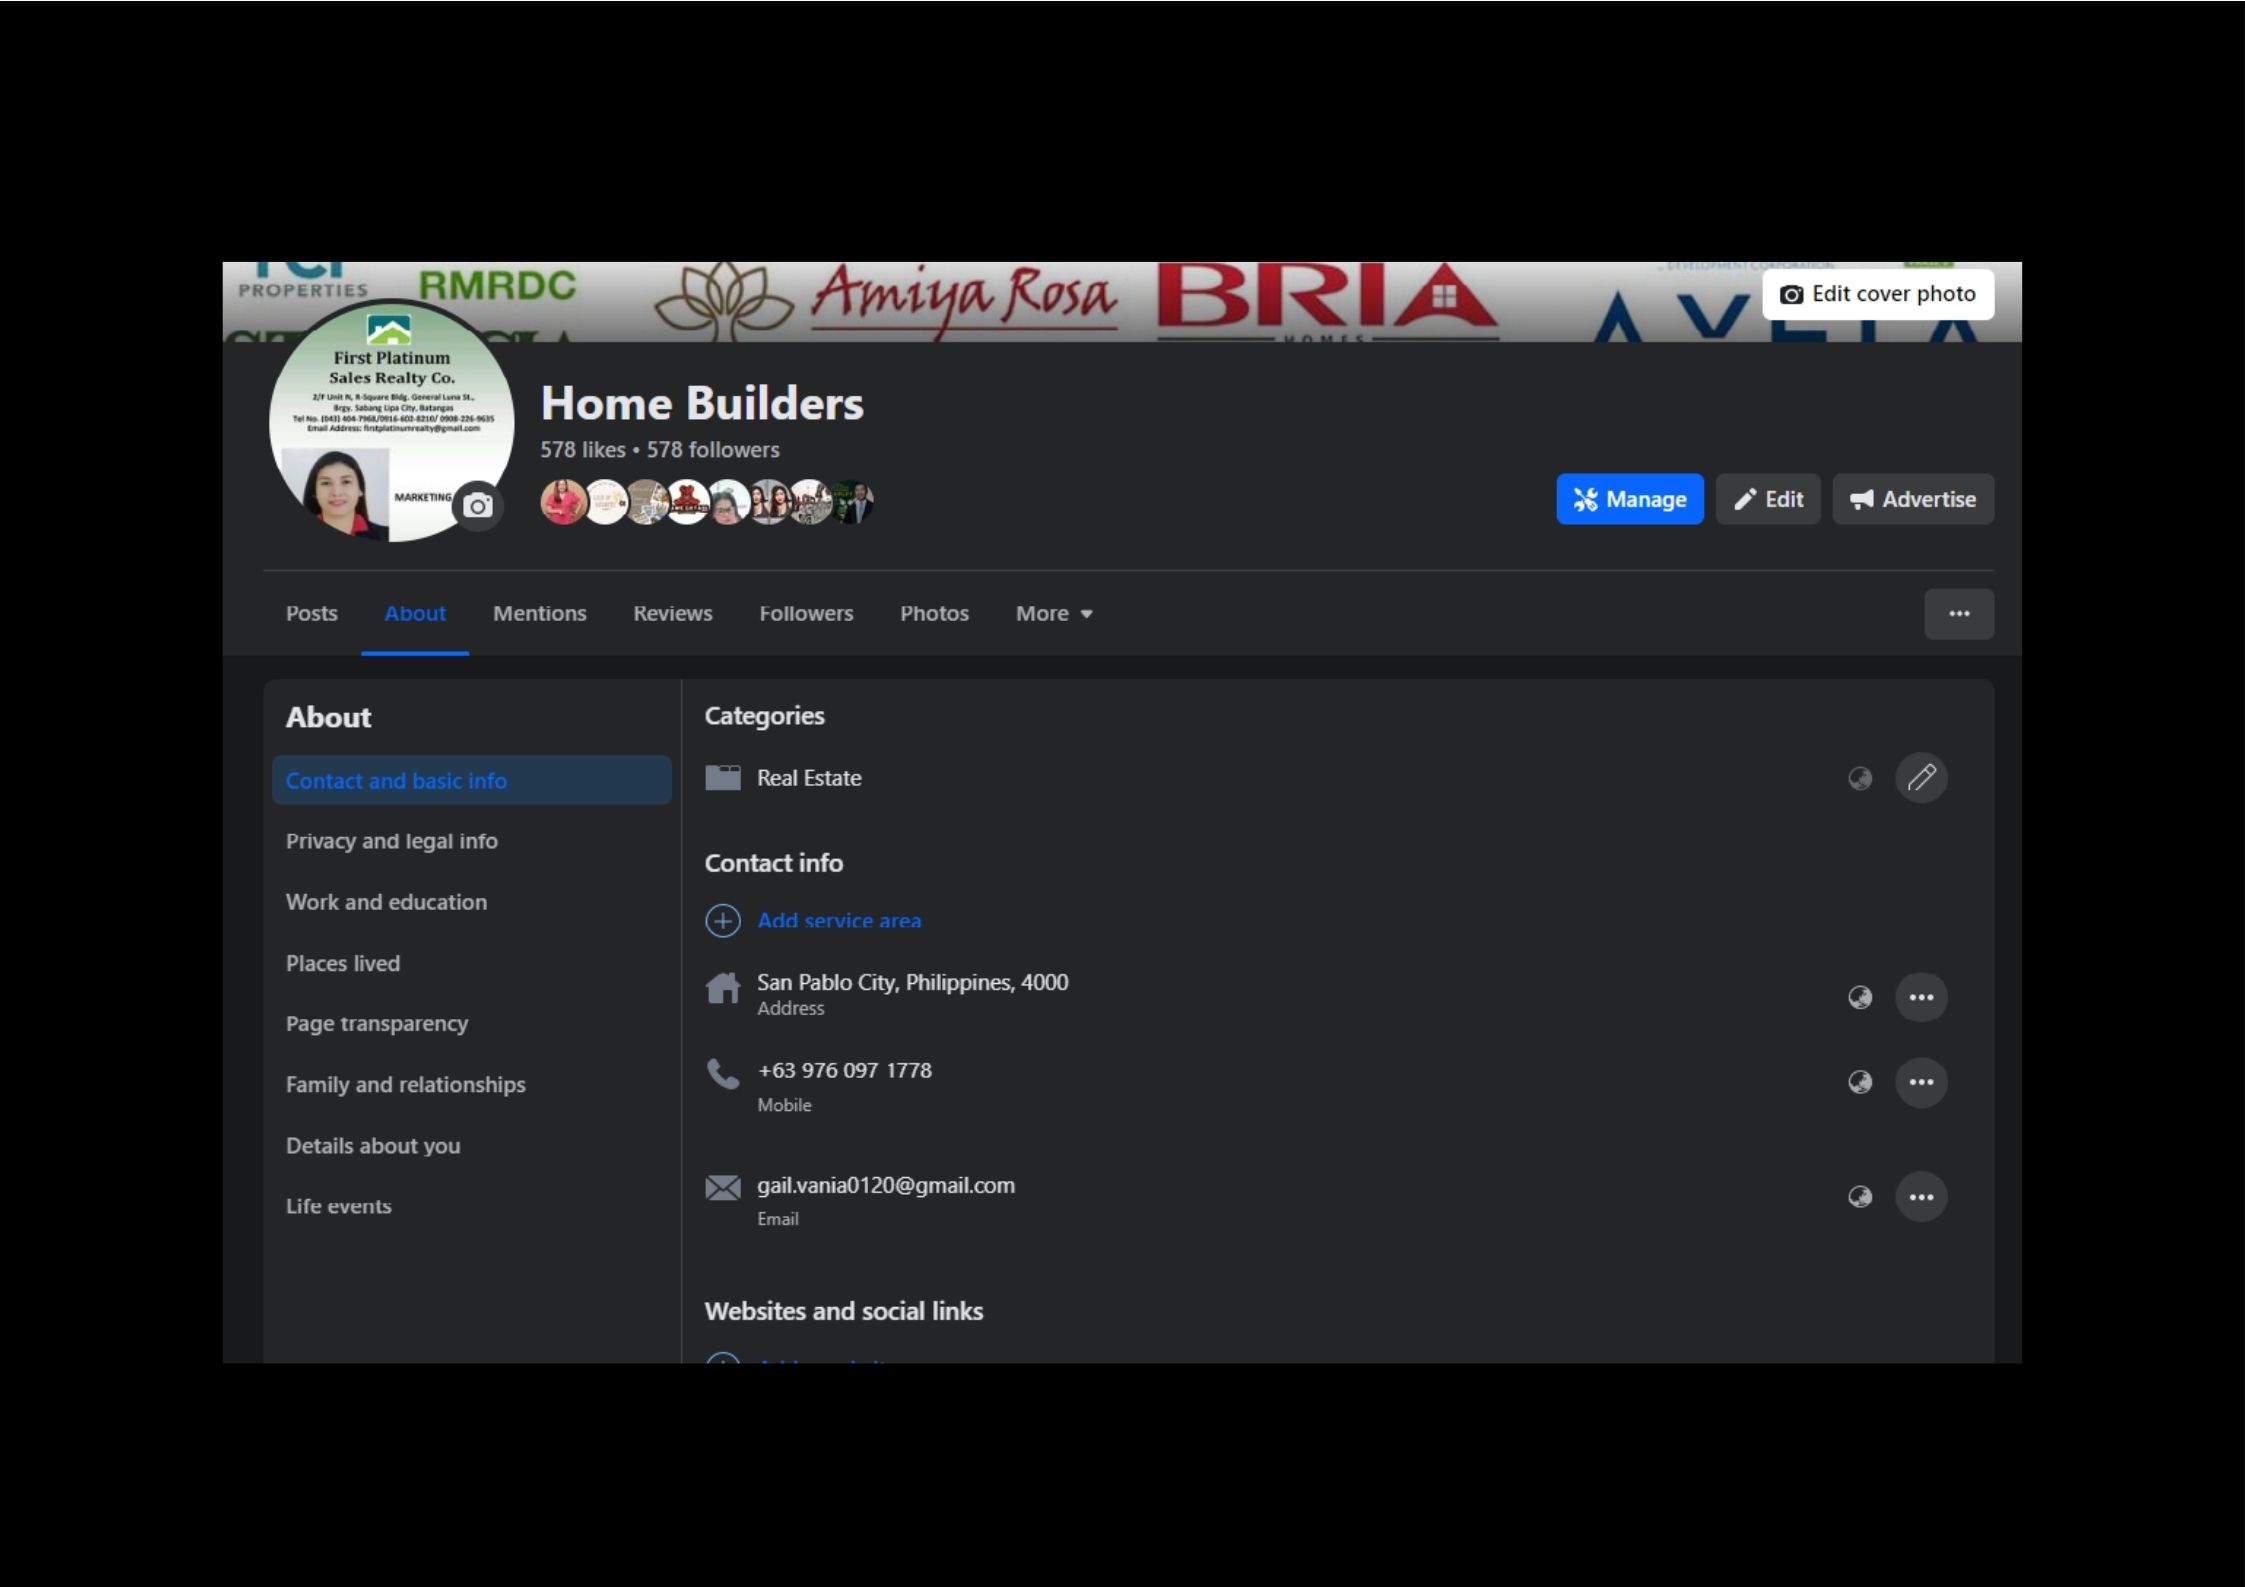Toggle audience globe beside the email address
The image size is (2245, 1587).
pos(1859,1197)
